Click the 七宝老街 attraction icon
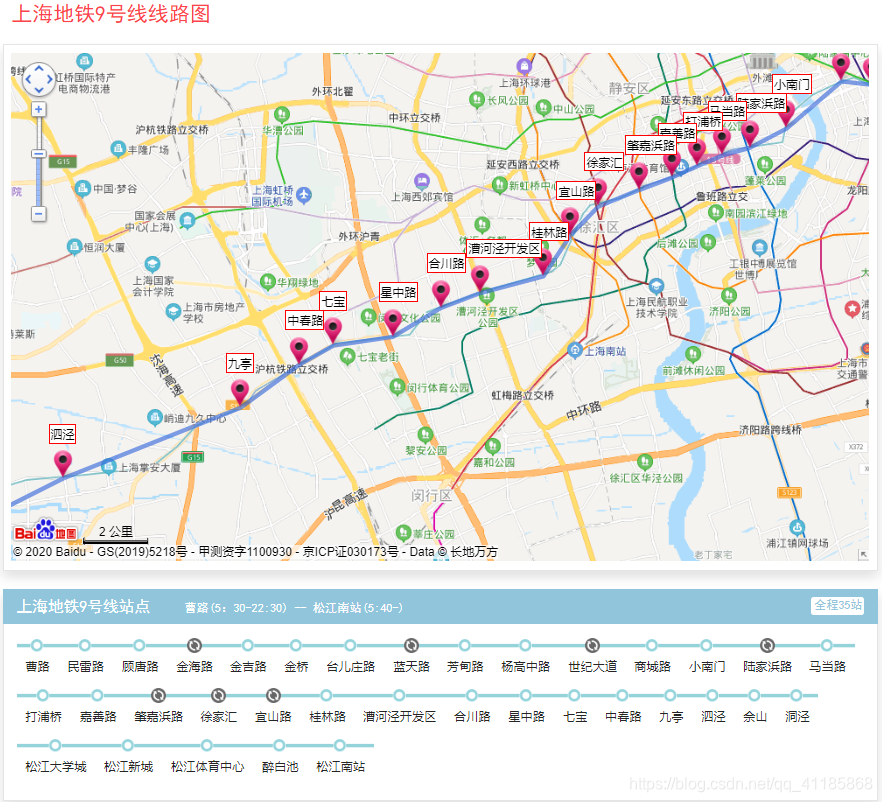 pyautogui.click(x=348, y=356)
